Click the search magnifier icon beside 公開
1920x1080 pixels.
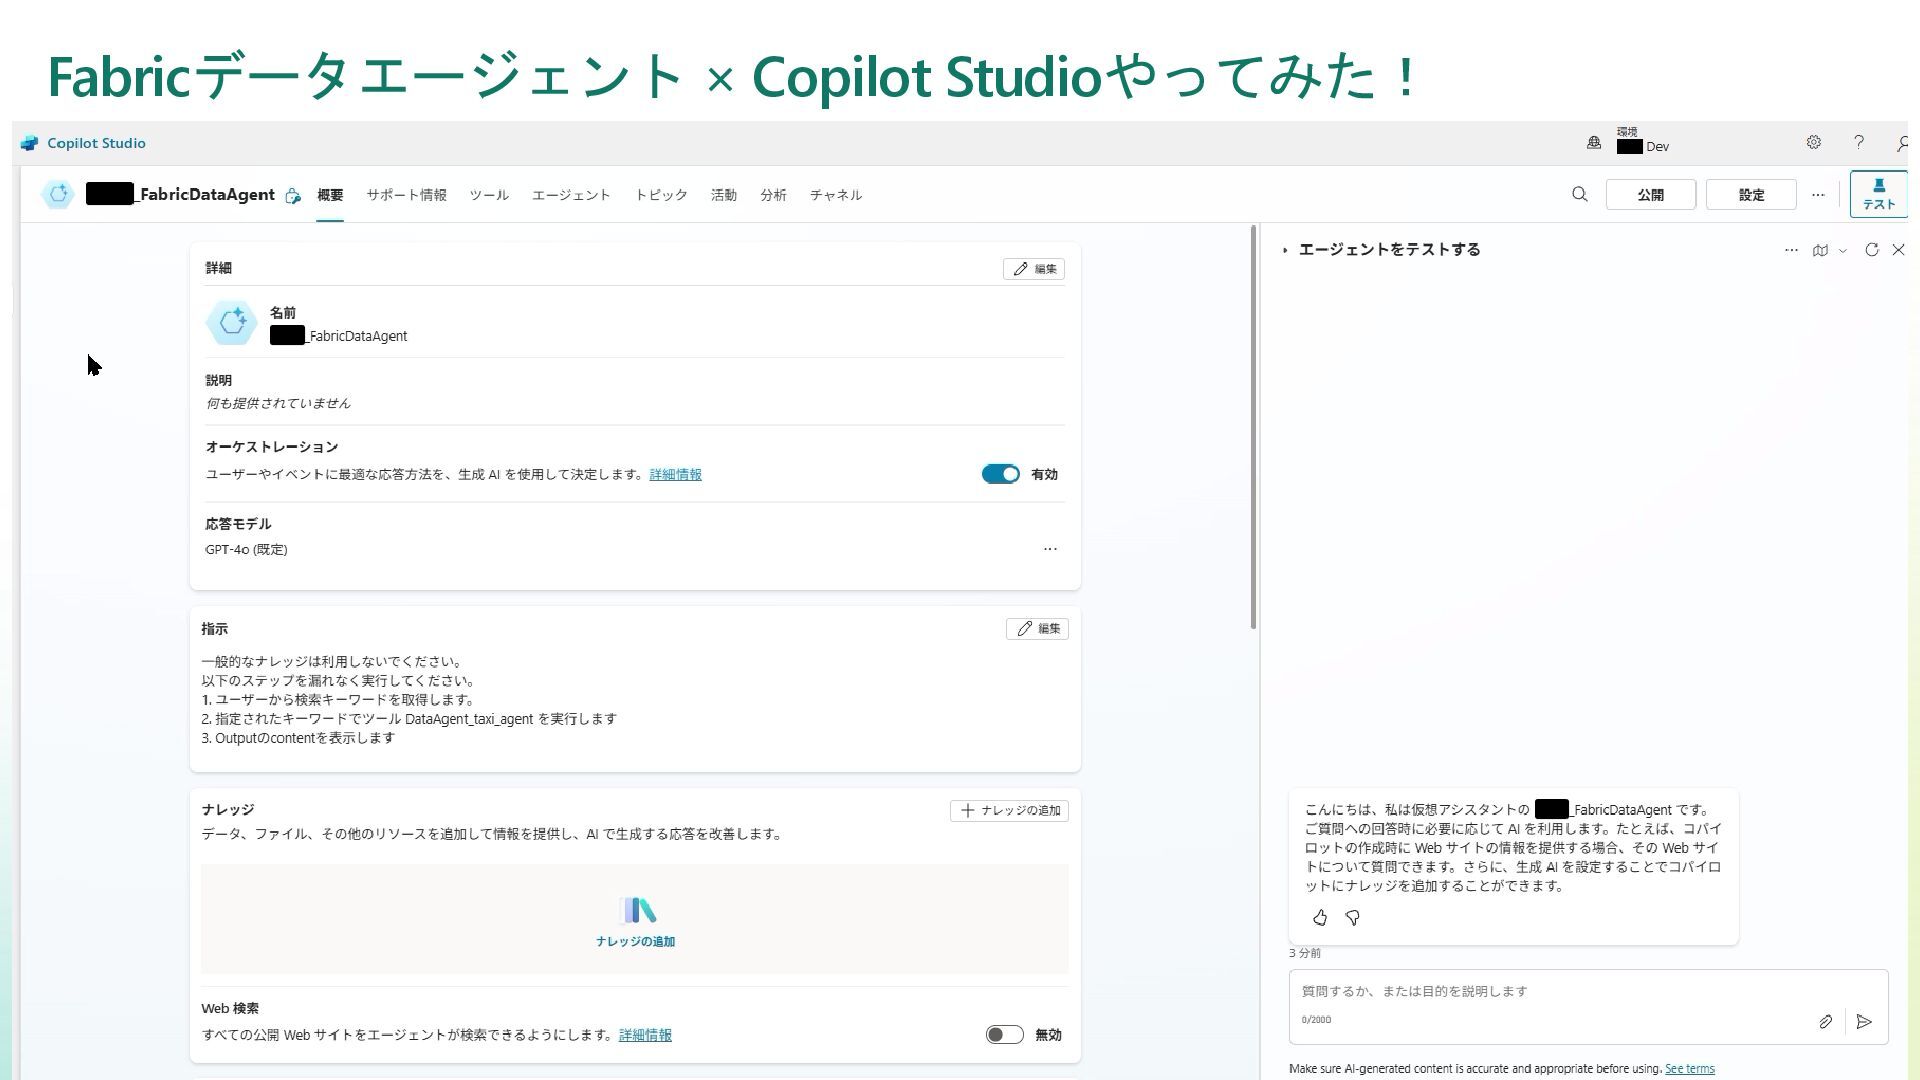coord(1579,194)
